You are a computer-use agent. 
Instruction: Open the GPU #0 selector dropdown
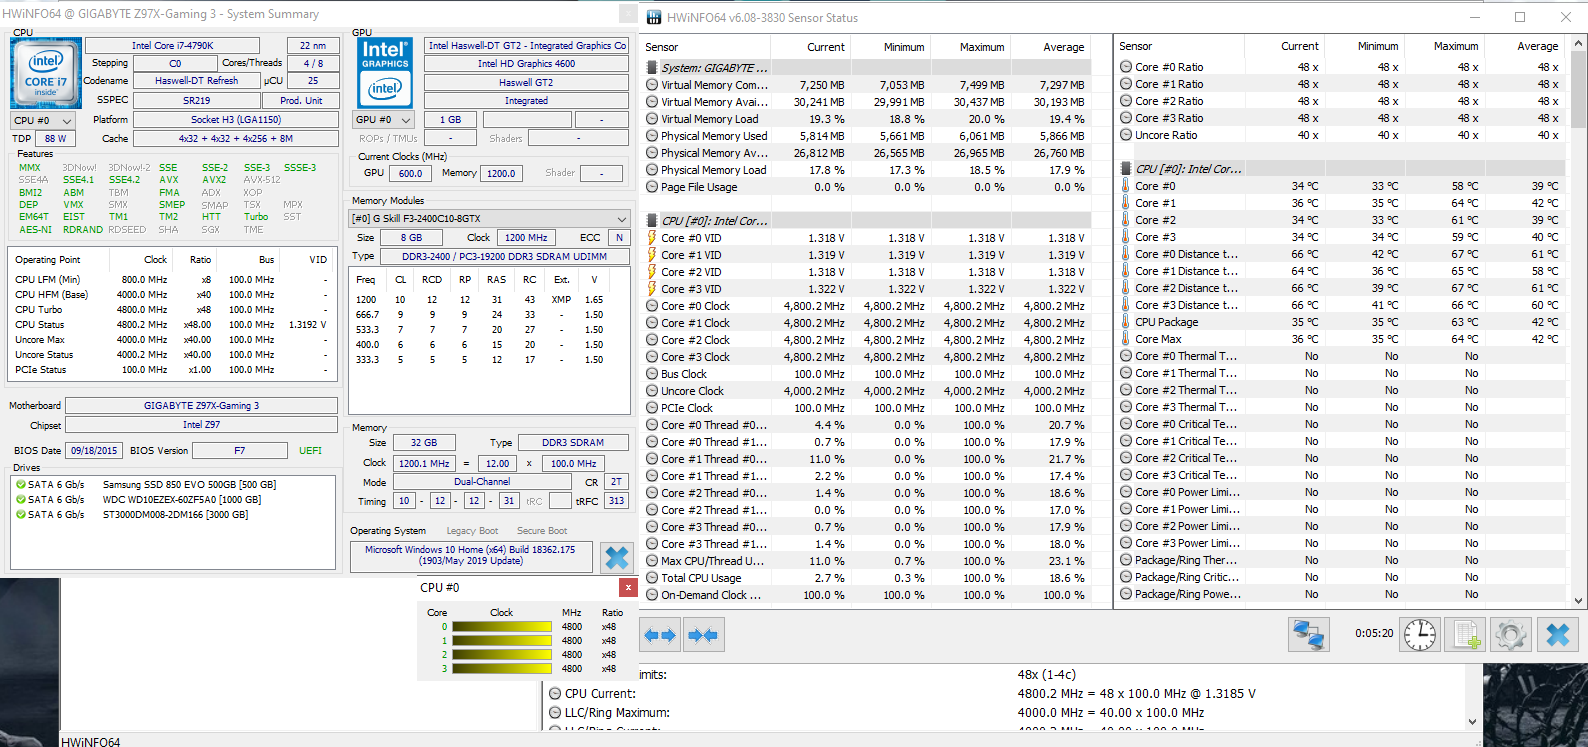click(384, 120)
